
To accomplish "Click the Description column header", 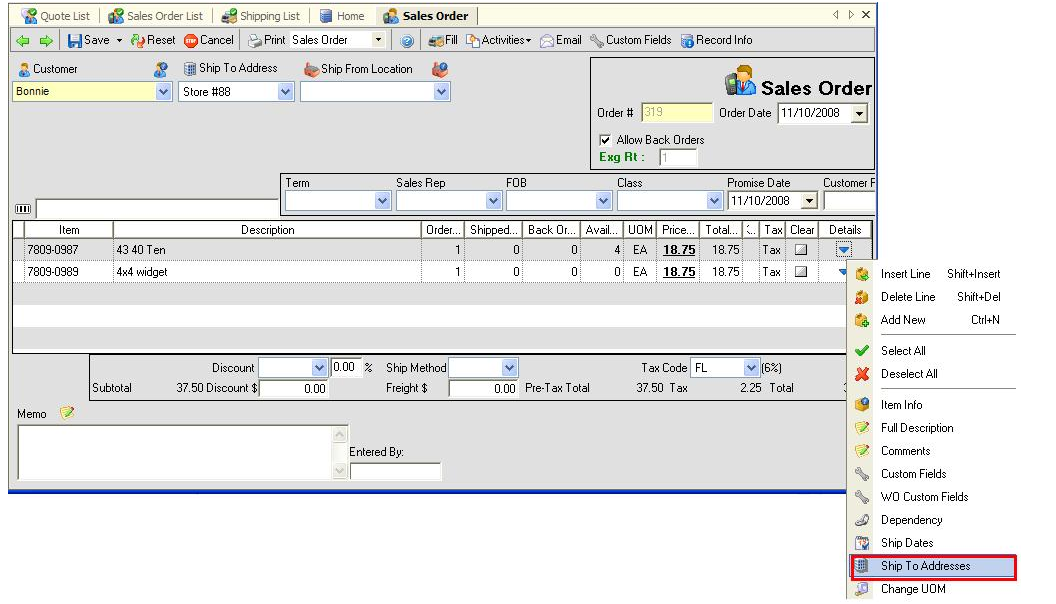I will 267,230.
